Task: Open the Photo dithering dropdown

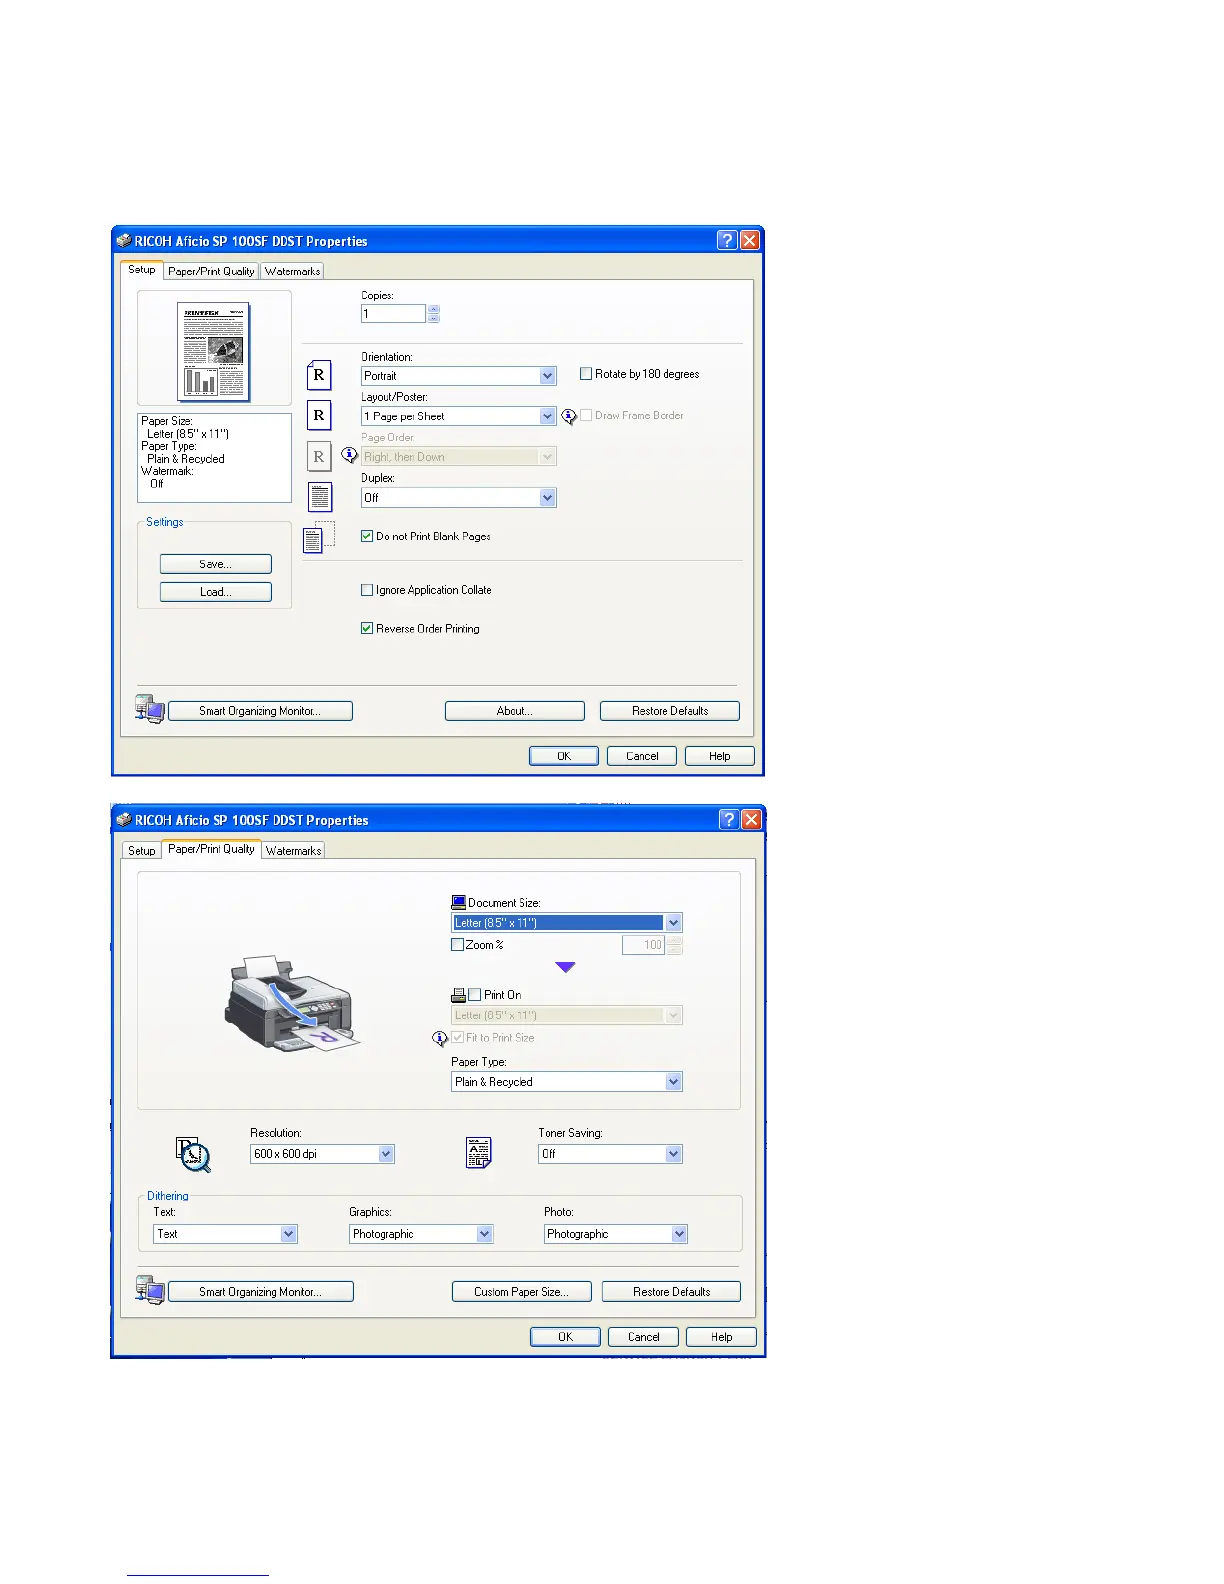Action: [616, 1234]
